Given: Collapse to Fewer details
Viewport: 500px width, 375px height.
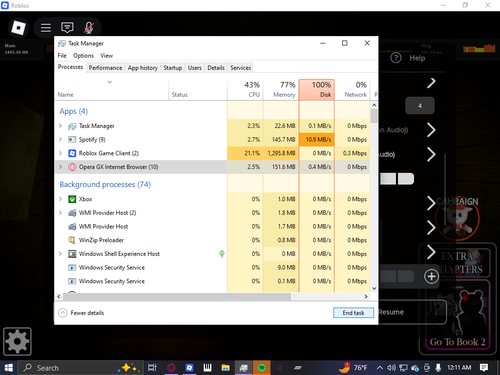Looking at the screenshot, I should click(x=81, y=313).
